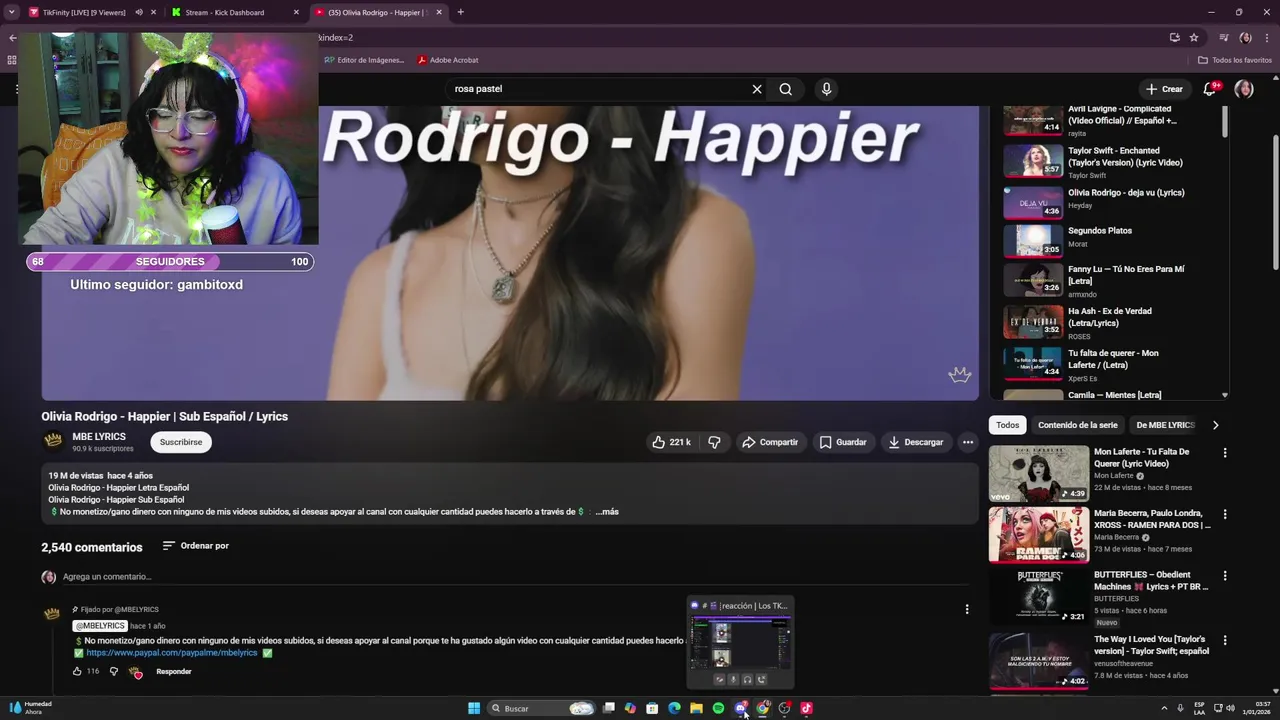Expand the description with '...más'
1280x720 pixels.
pos(607,512)
